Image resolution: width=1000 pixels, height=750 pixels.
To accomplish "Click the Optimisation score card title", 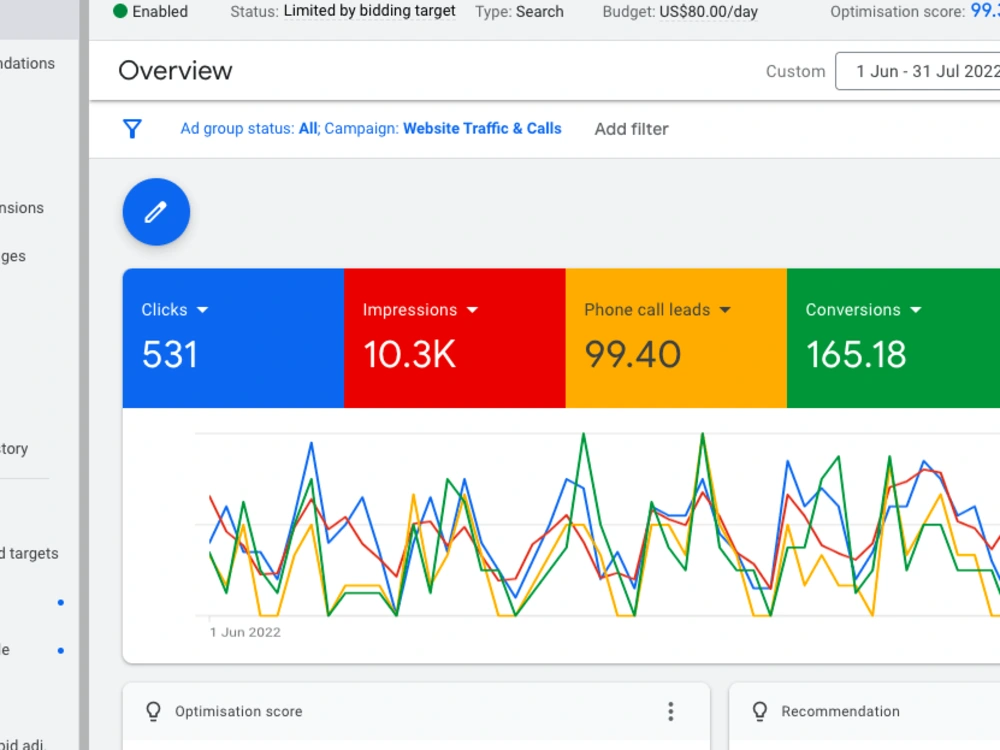I will pyautogui.click(x=239, y=711).
